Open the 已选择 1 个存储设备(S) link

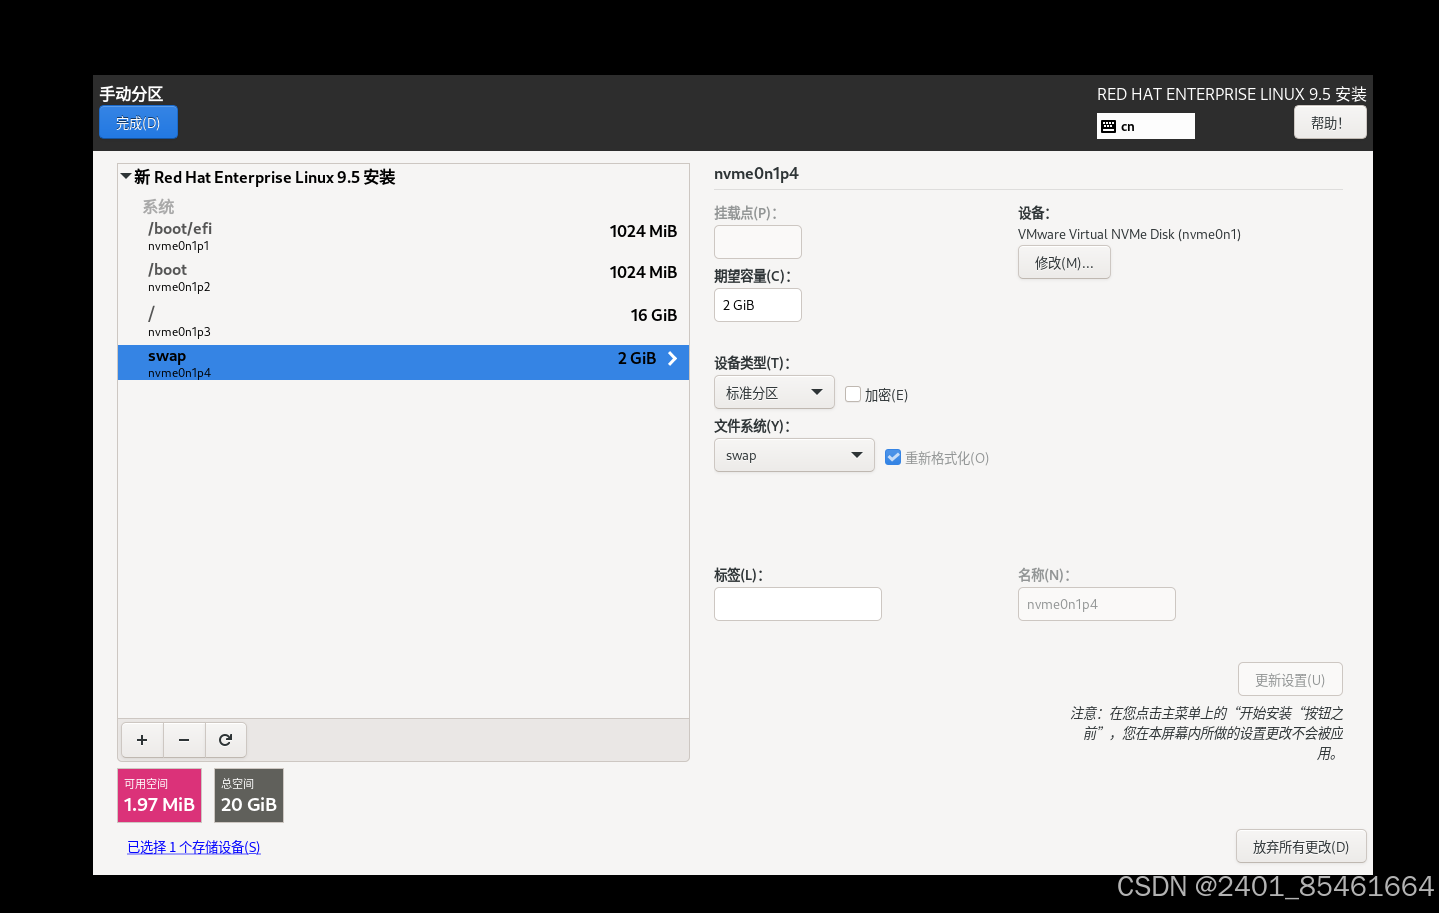point(194,847)
